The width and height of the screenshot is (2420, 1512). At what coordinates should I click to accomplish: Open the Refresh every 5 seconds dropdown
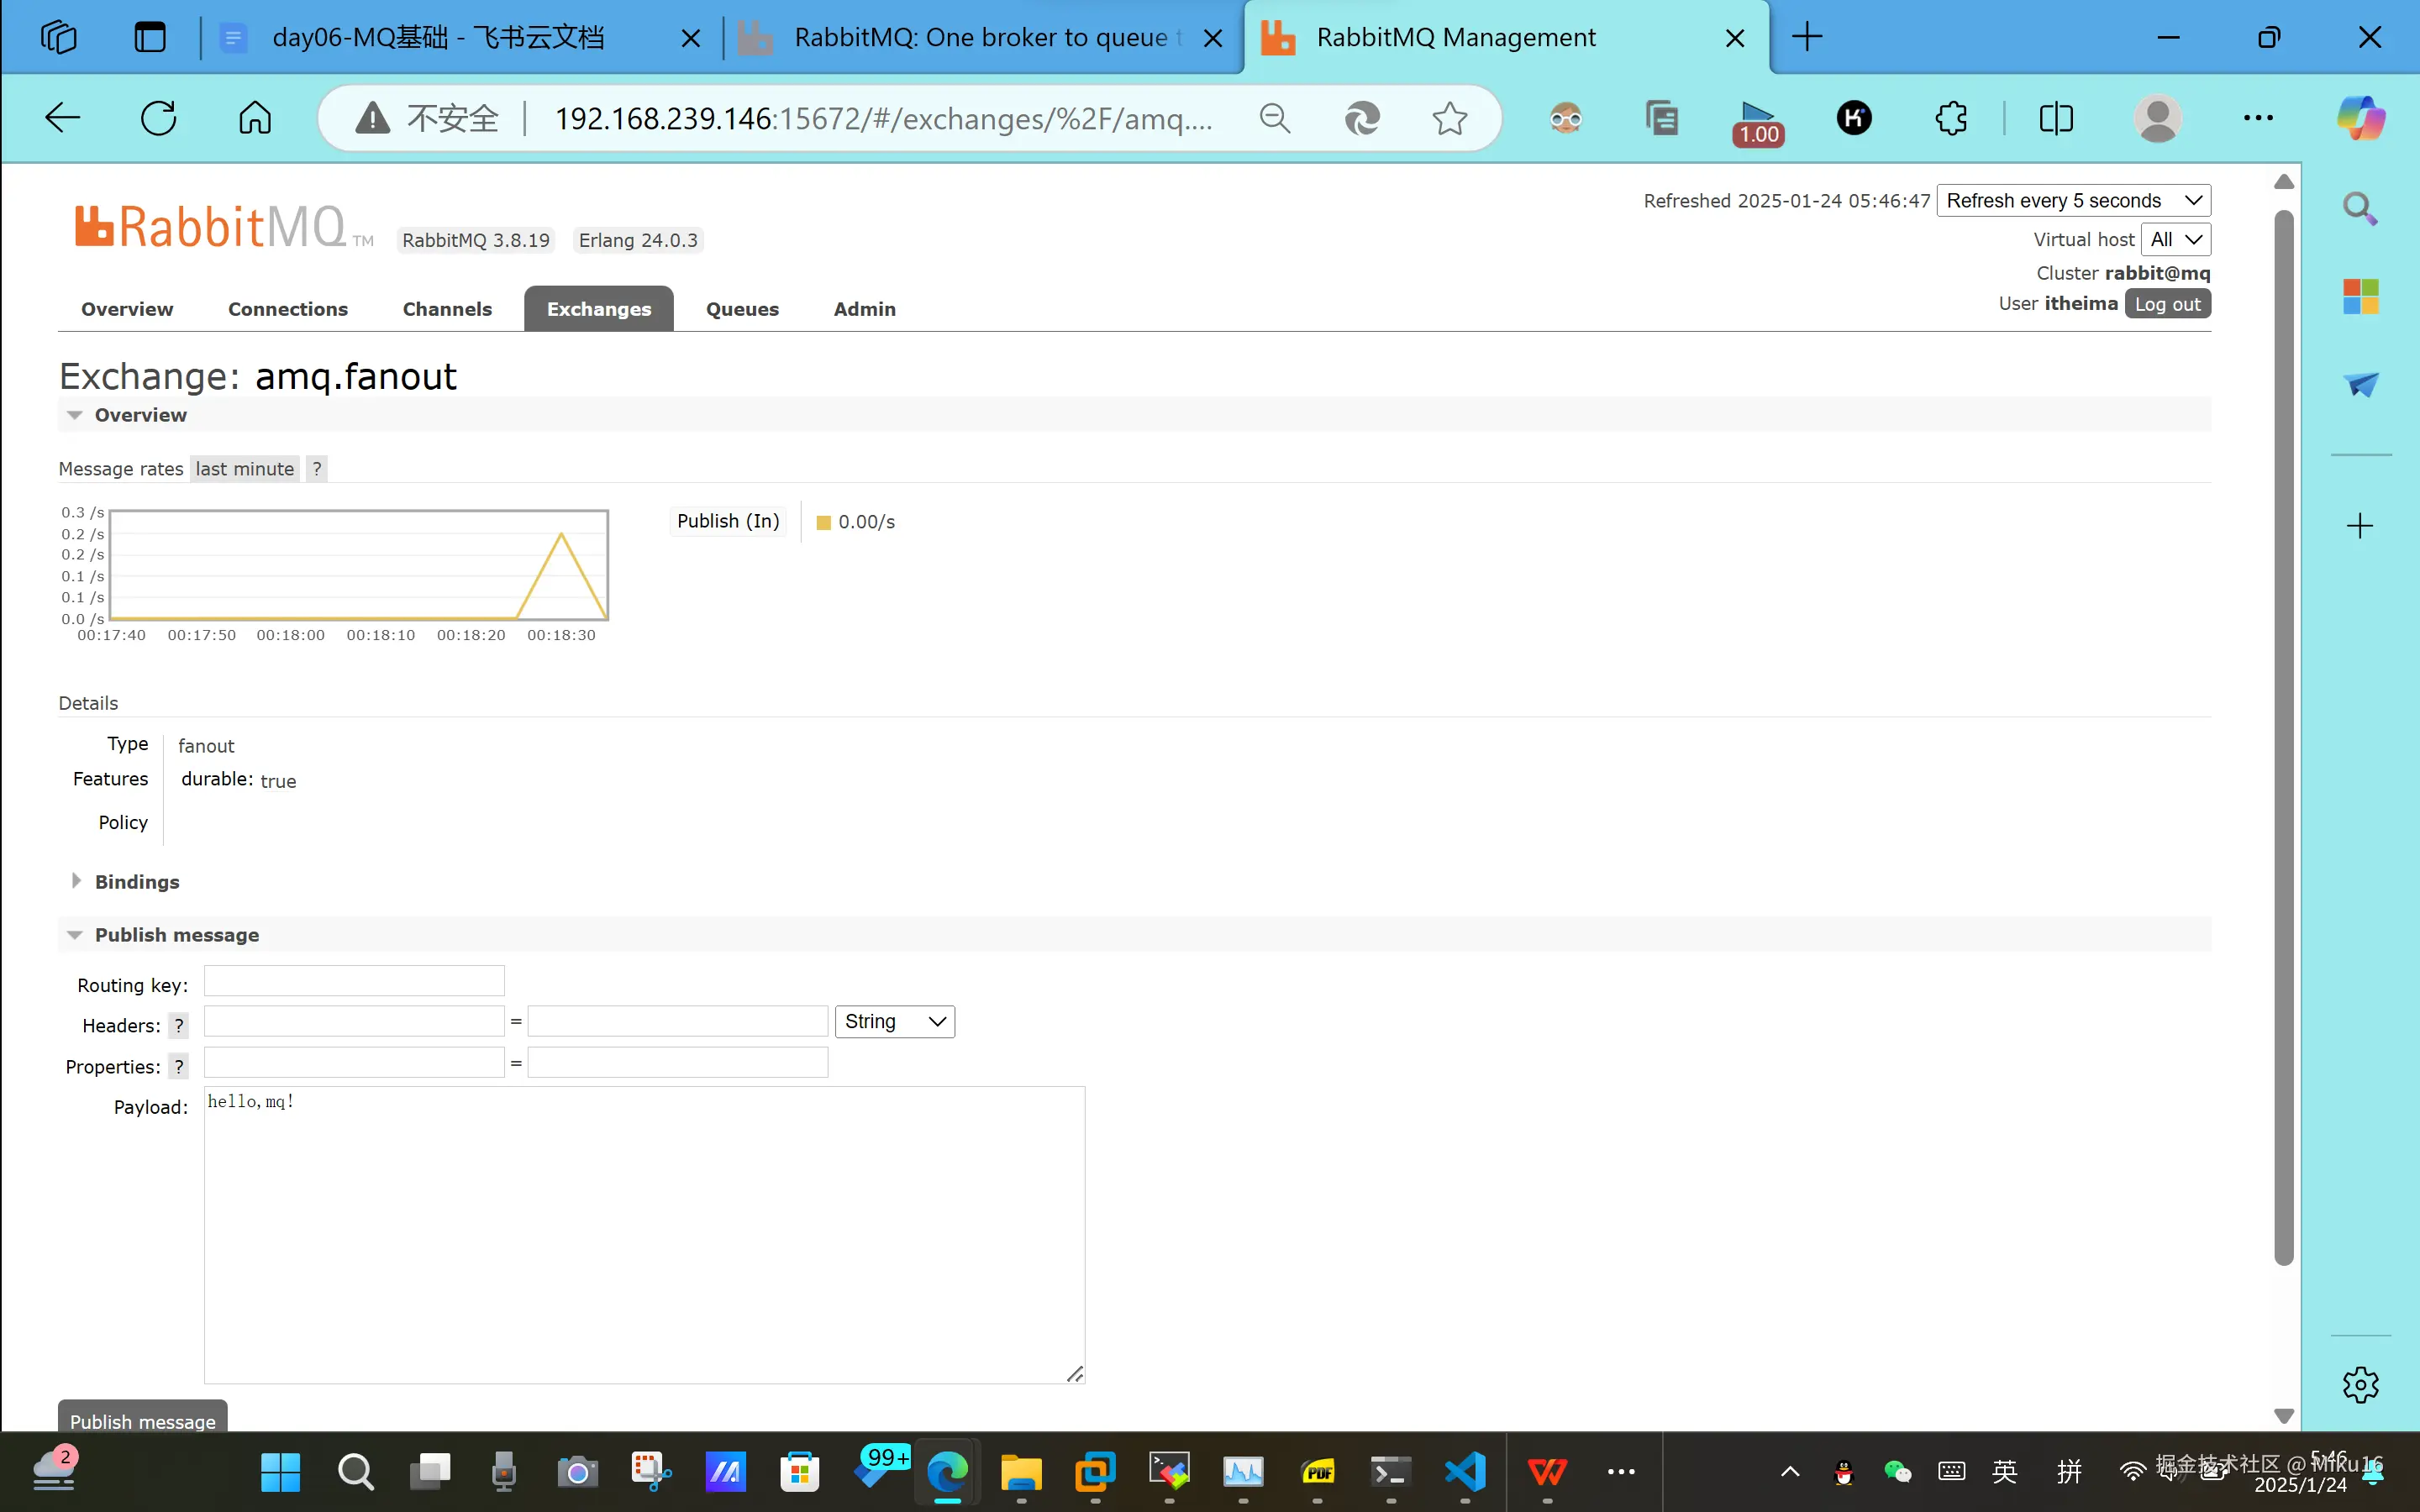click(2072, 201)
